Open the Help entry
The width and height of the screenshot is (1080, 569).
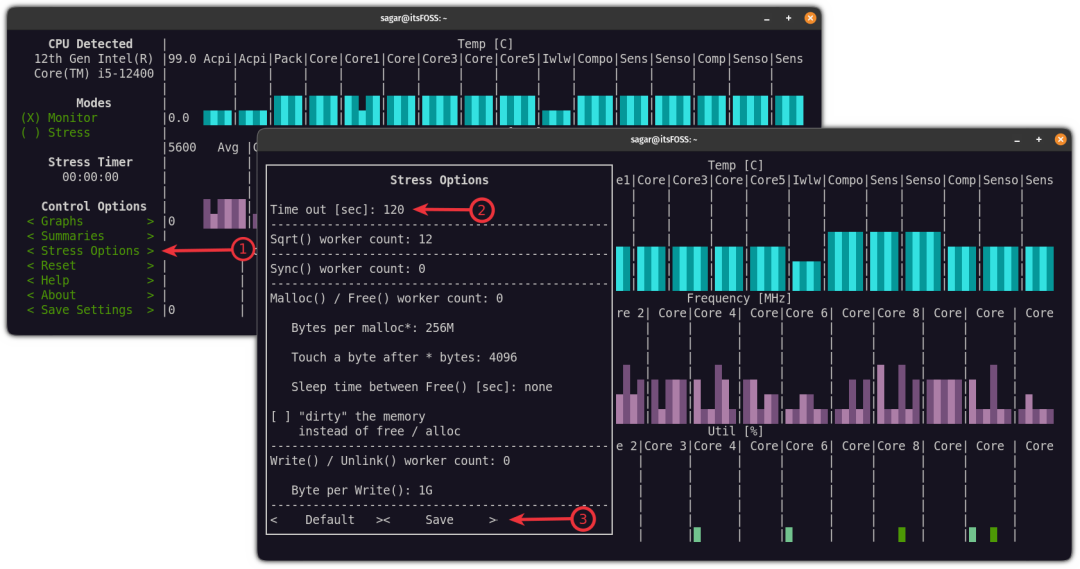pyautogui.click(x=55, y=281)
